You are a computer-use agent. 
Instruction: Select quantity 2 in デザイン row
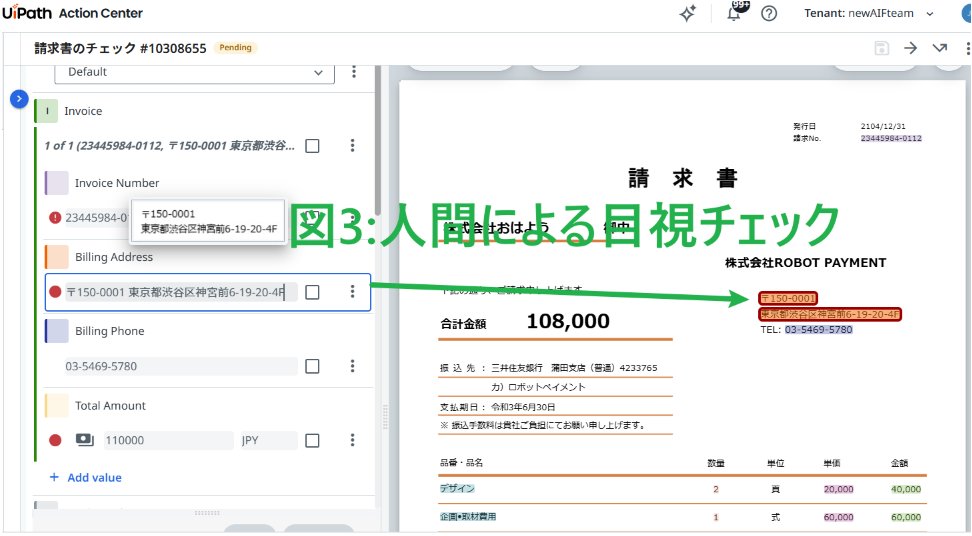coord(715,489)
